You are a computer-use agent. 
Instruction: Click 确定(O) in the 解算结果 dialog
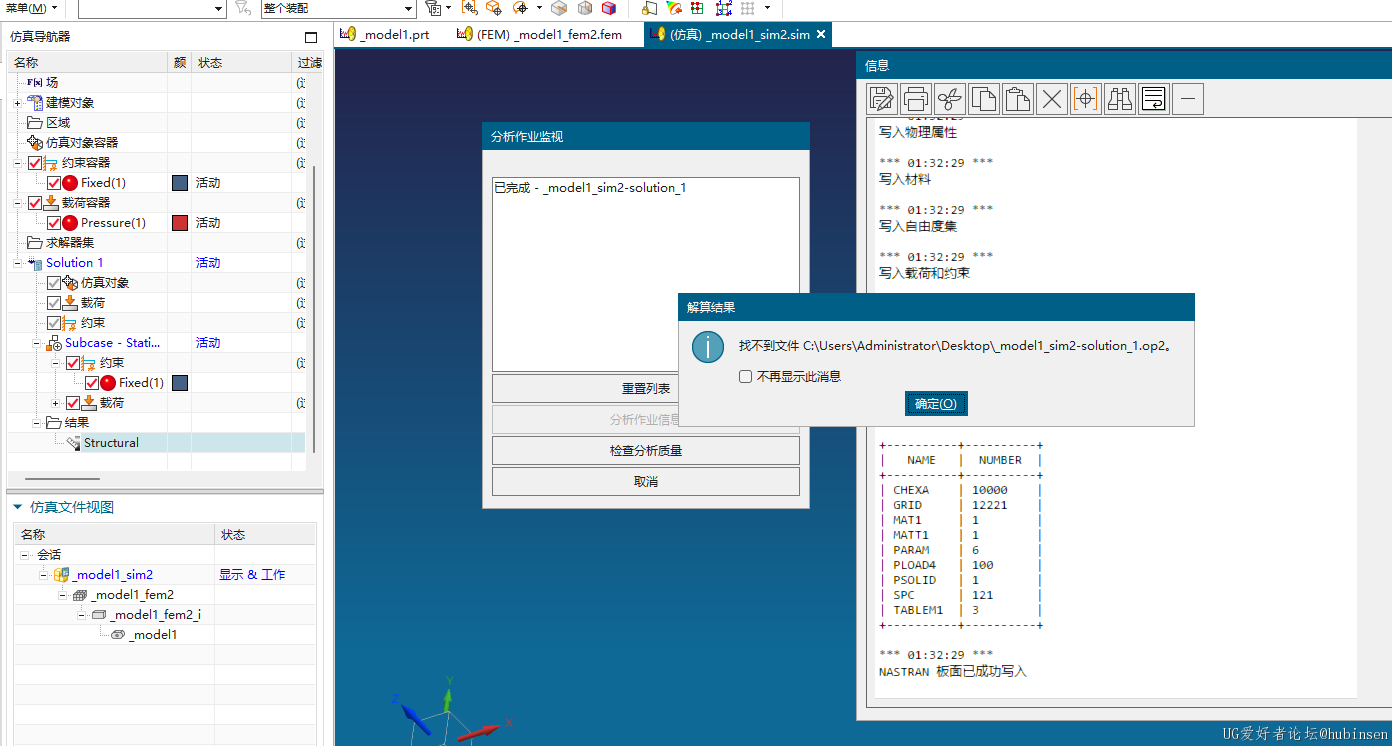(x=936, y=404)
